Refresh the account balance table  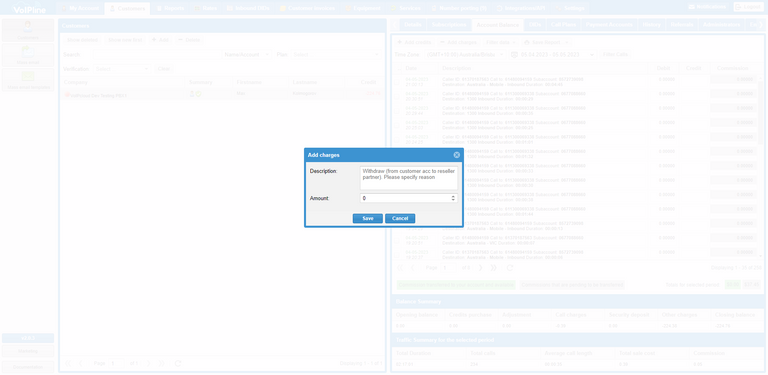tap(510, 268)
